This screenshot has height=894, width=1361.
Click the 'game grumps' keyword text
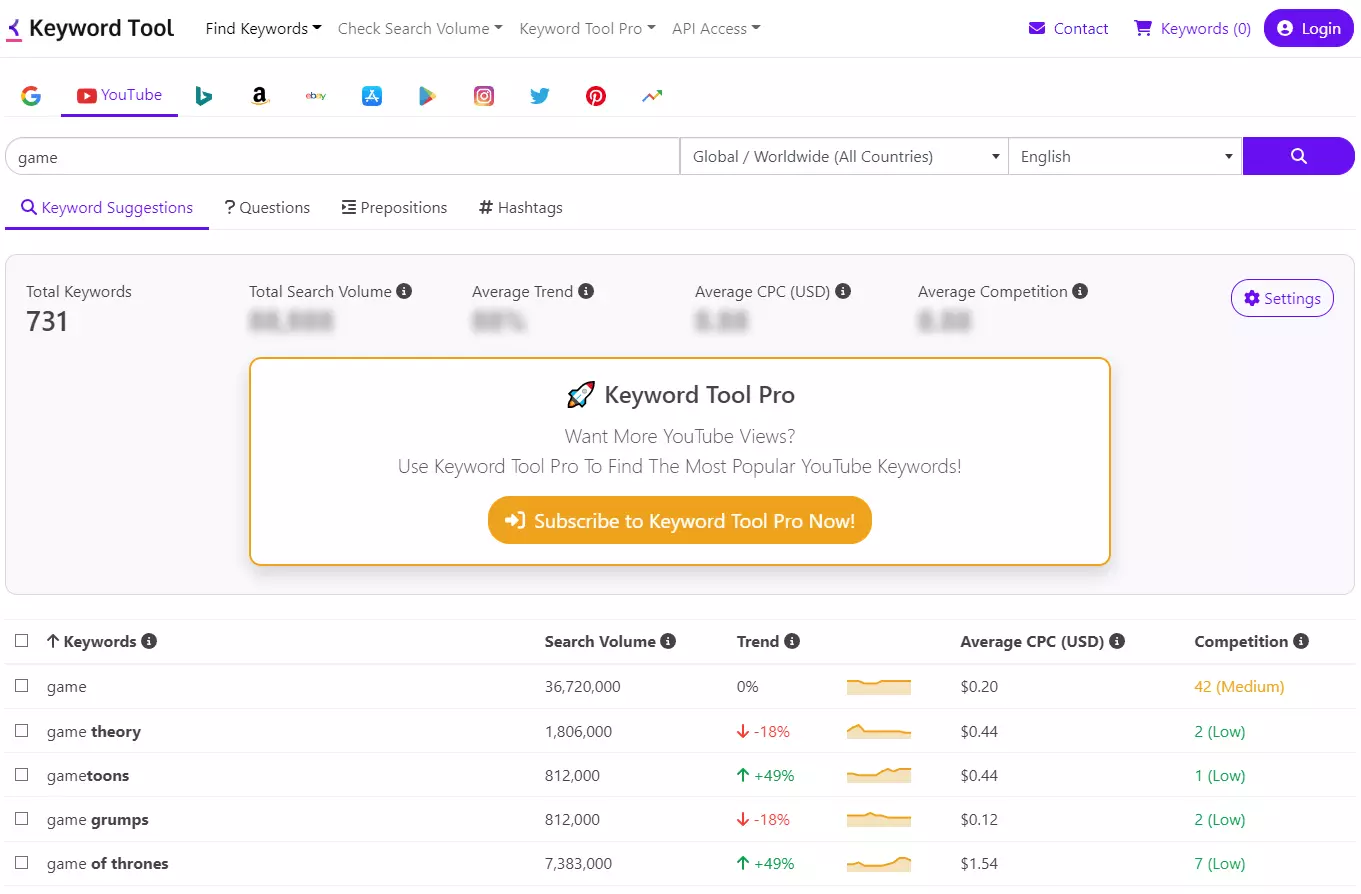coord(98,819)
